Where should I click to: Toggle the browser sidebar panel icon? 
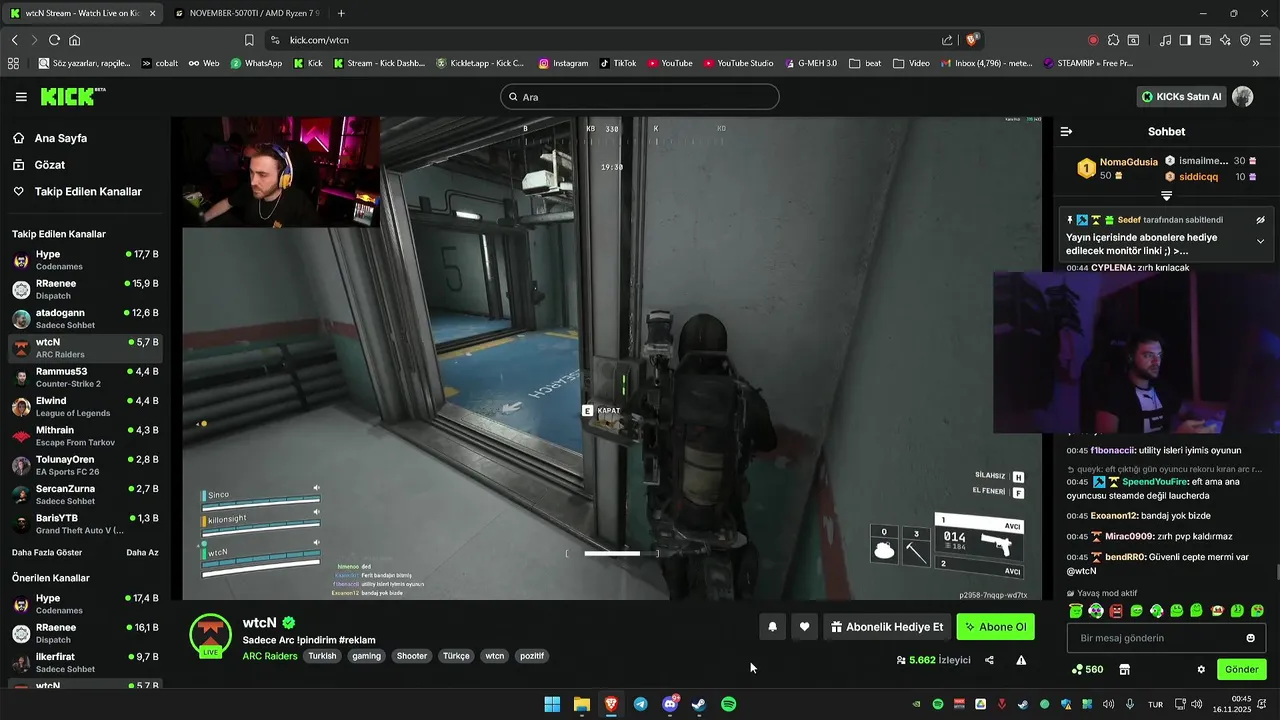point(1184,40)
